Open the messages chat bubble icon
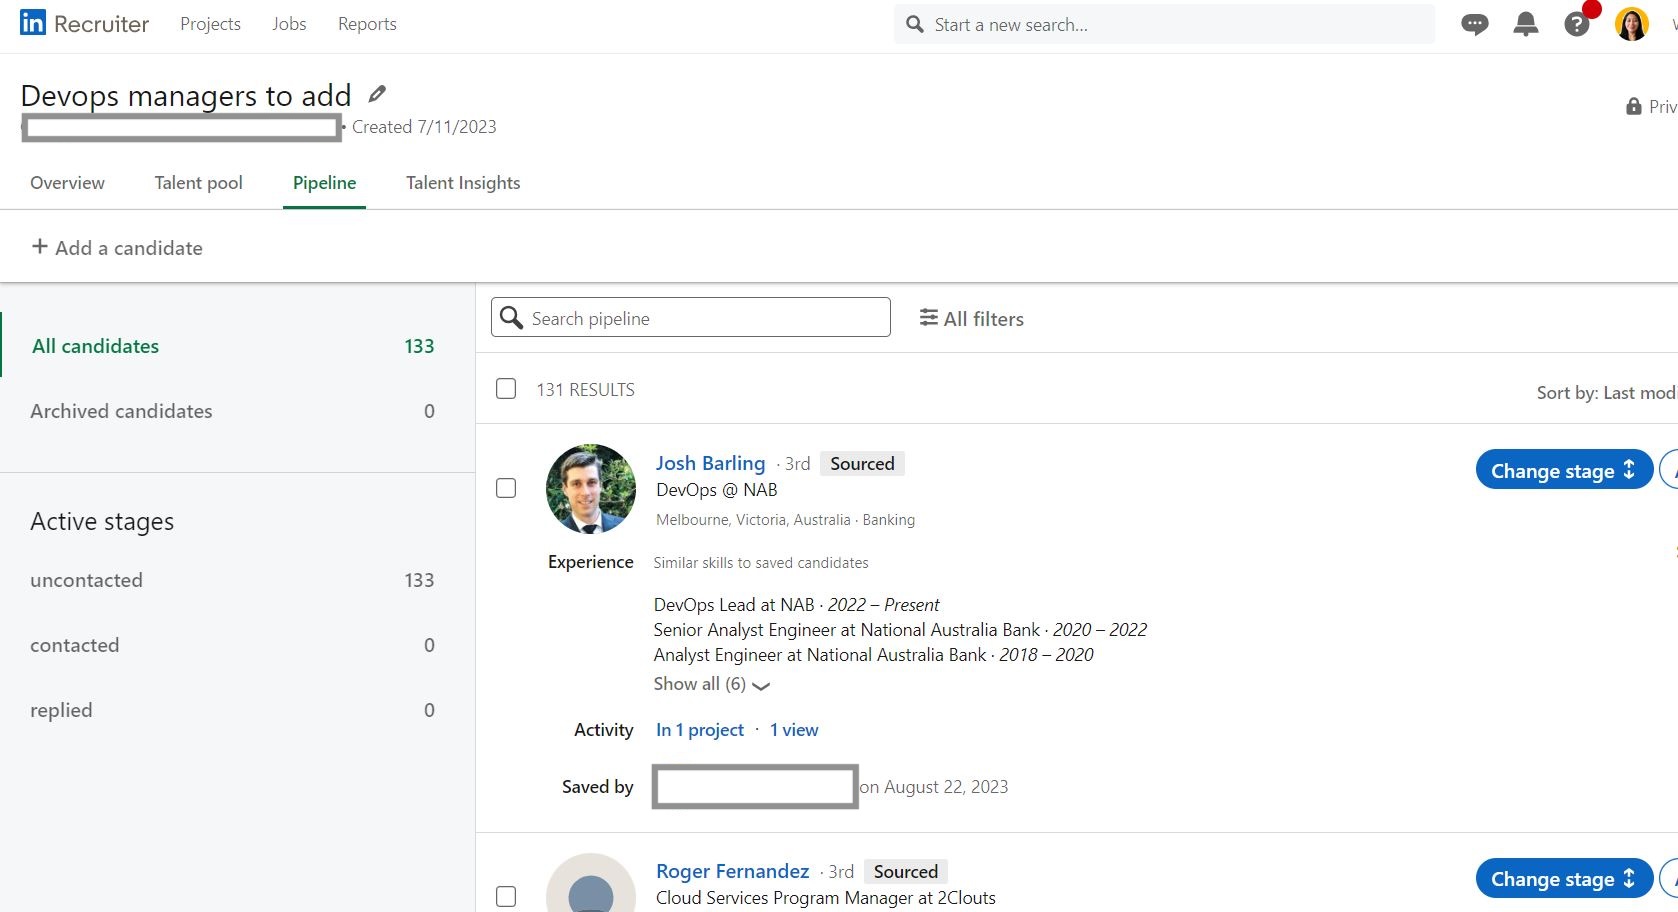The height and width of the screenshot is (912, 1678). [x=1474, y=24]
